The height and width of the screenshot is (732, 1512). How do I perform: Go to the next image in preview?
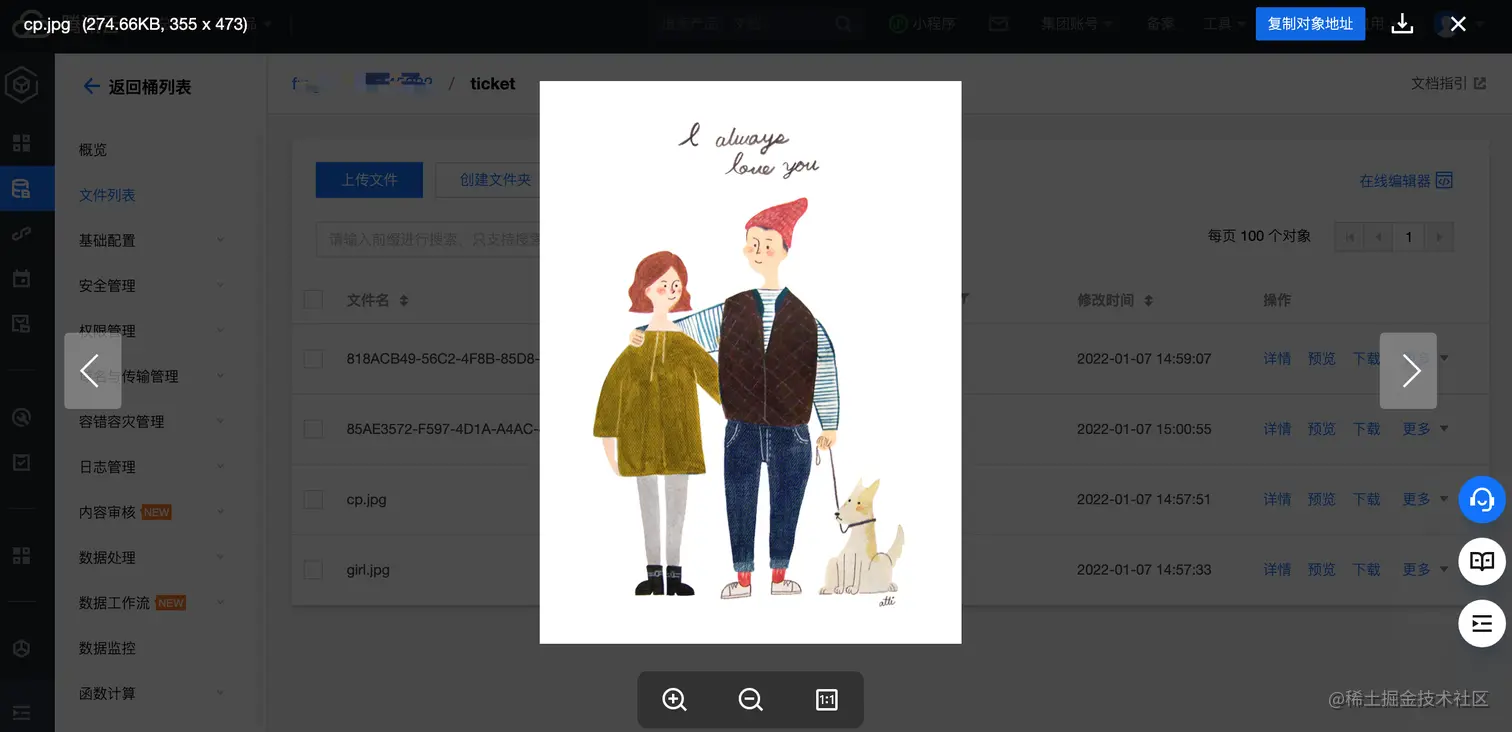click(x=1408, y=371)
